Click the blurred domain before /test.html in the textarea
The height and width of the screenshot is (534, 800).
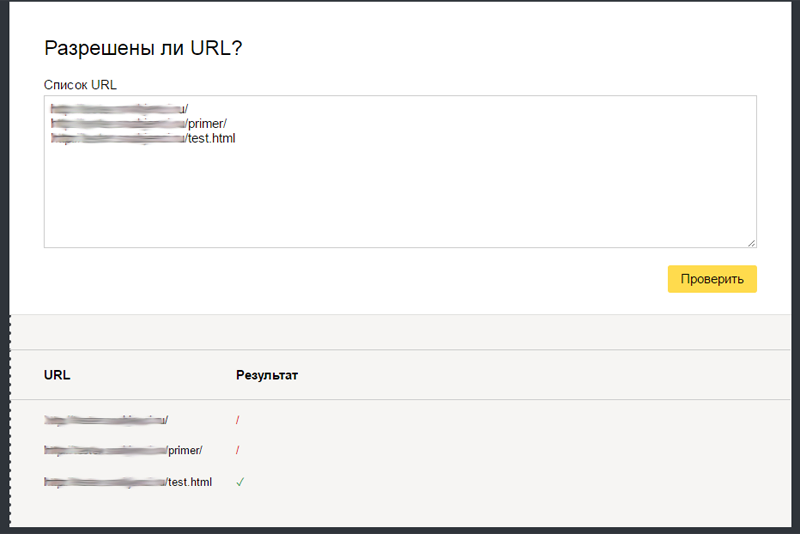coord(118,138)
